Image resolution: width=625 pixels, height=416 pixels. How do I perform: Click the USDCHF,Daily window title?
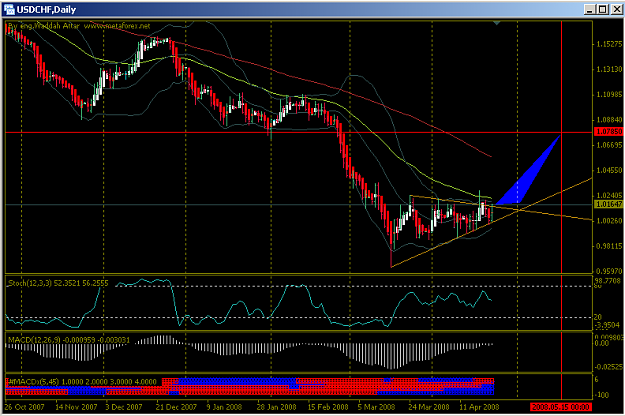point(46,10)
